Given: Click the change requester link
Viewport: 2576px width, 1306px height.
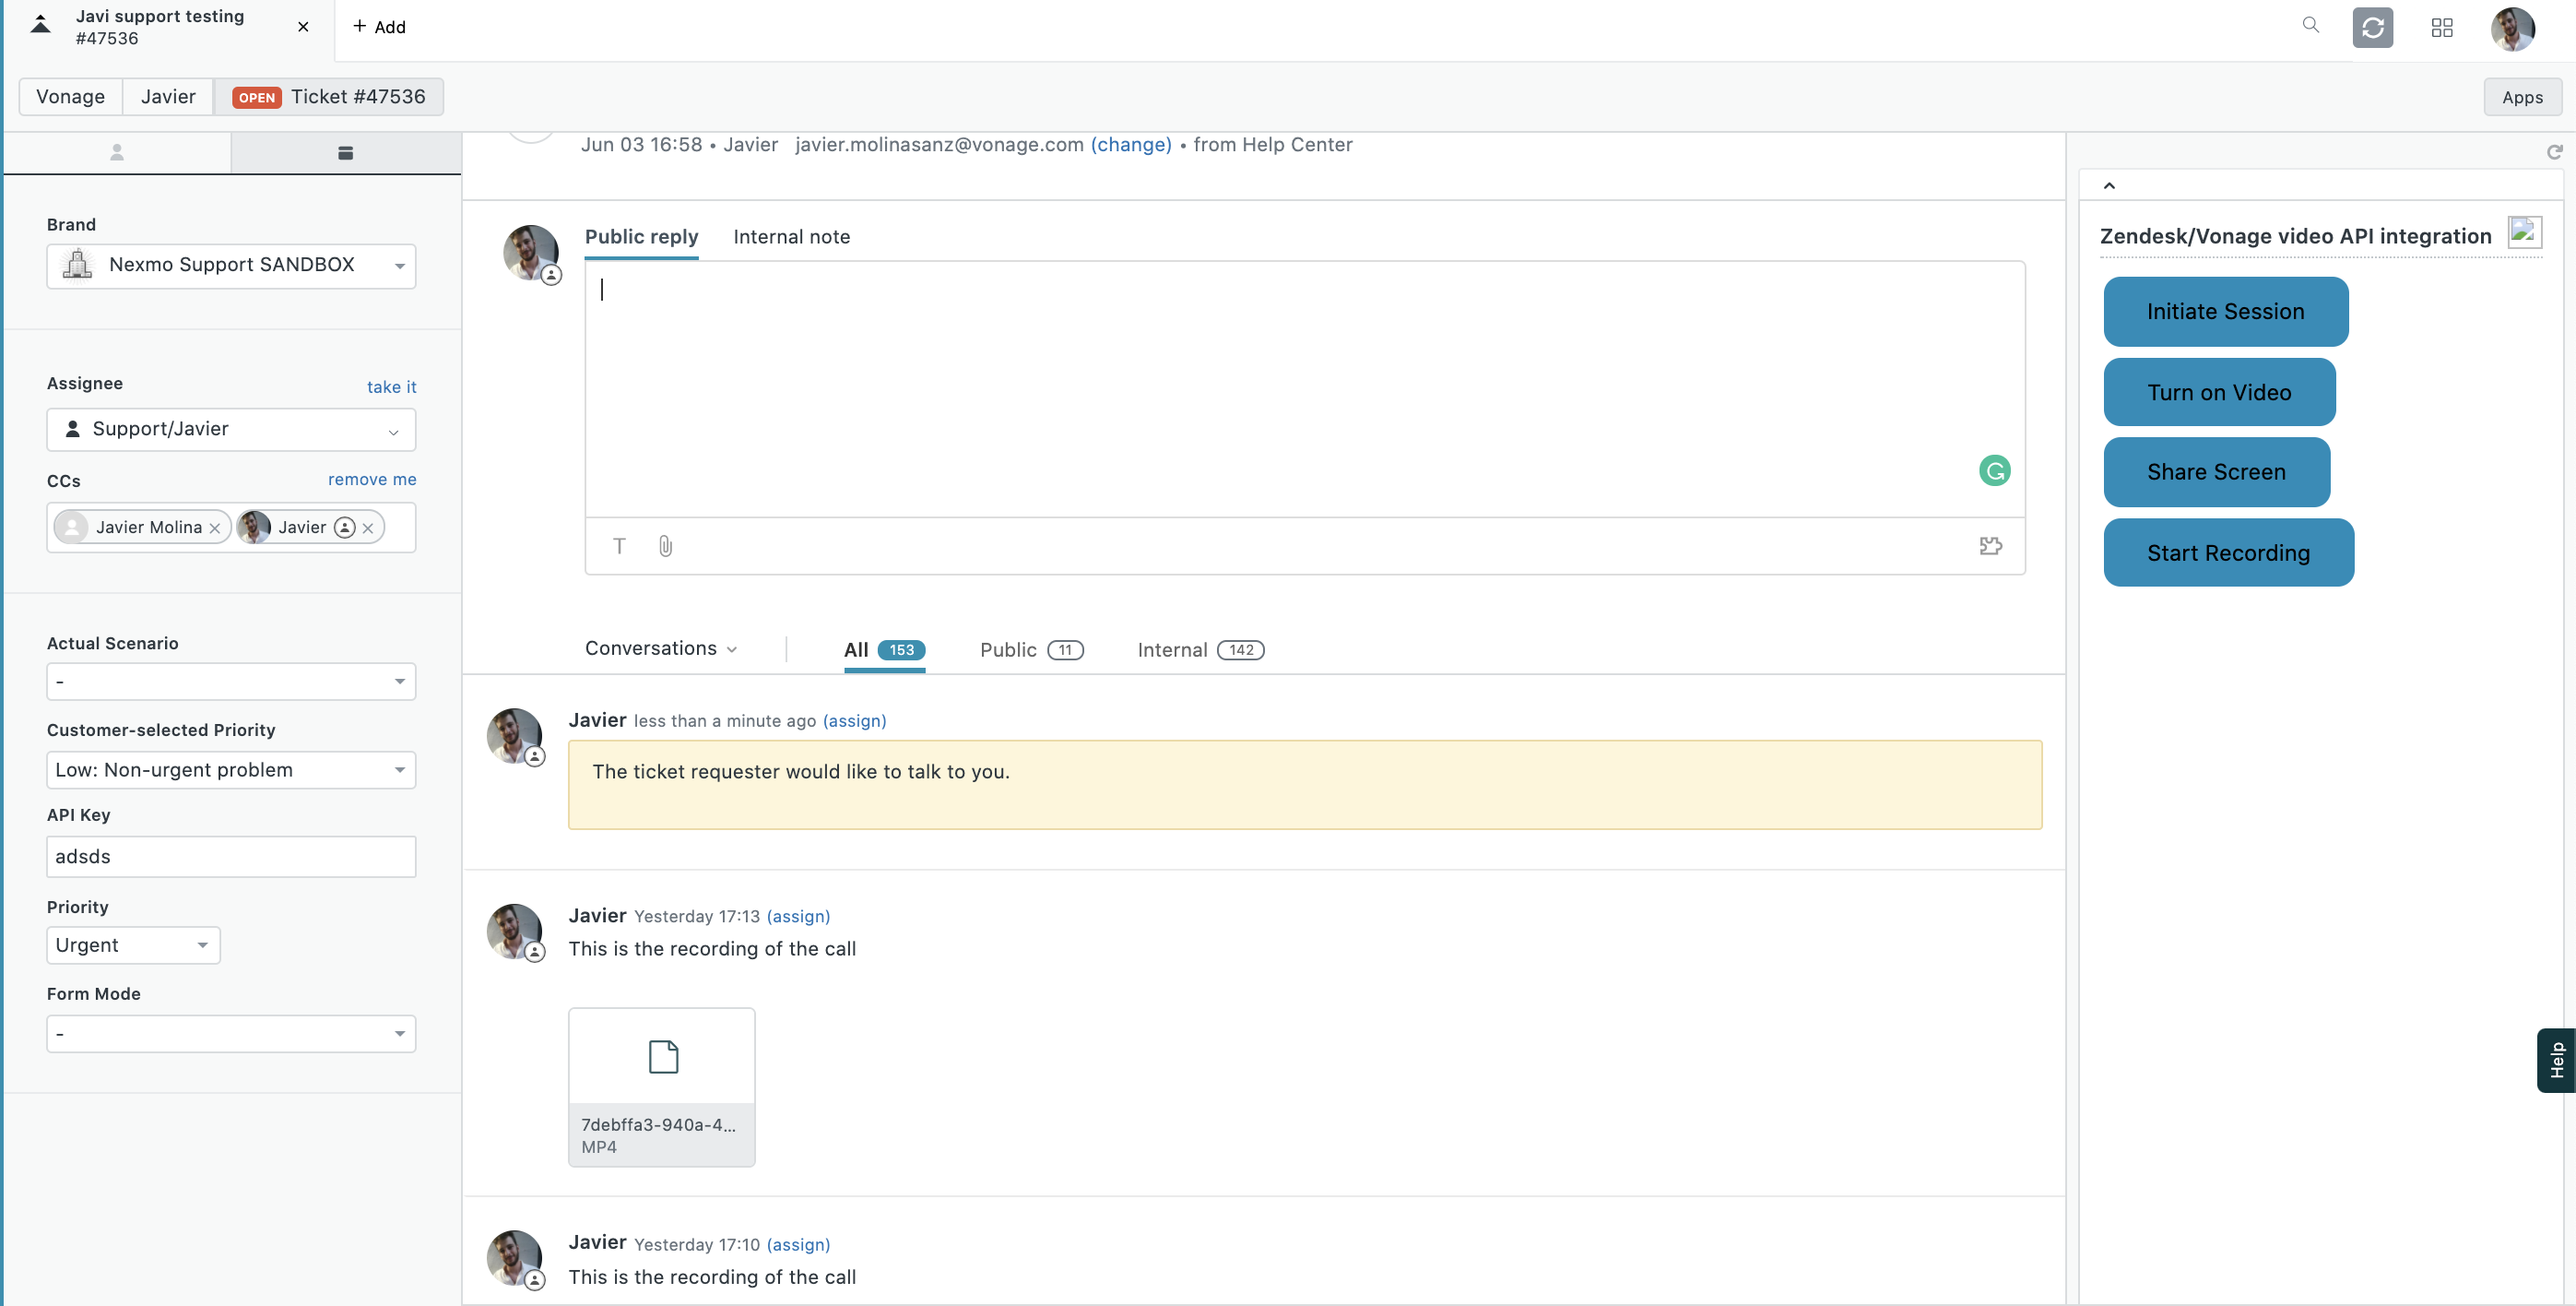Looking at the screenshot, I should coord(1131,144).
